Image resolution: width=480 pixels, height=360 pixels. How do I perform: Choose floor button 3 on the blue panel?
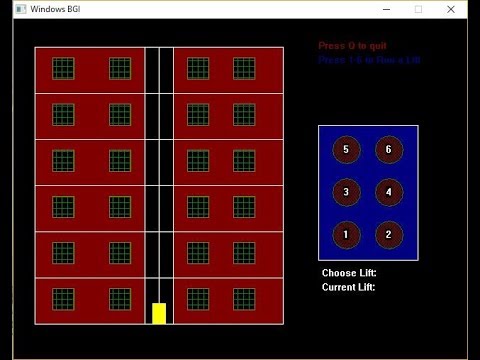346,192
